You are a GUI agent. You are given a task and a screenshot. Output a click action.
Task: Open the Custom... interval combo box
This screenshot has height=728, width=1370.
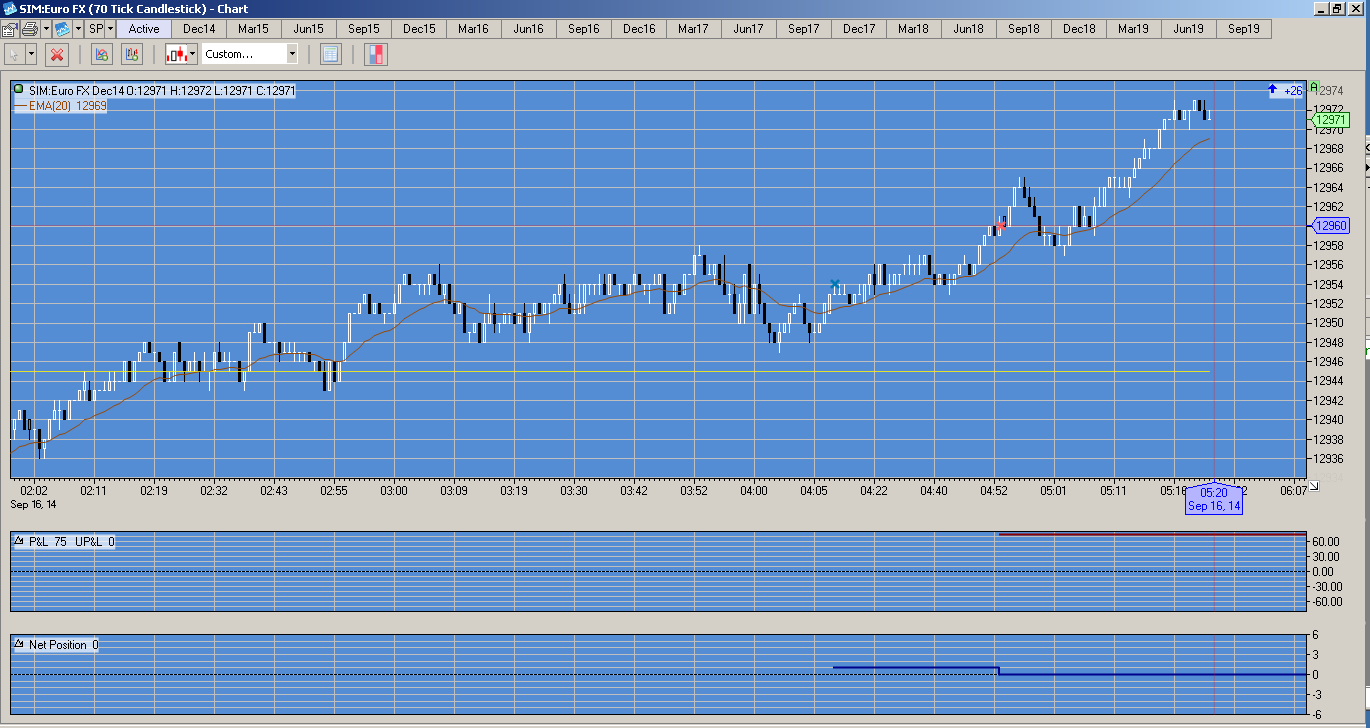(250, 54)
